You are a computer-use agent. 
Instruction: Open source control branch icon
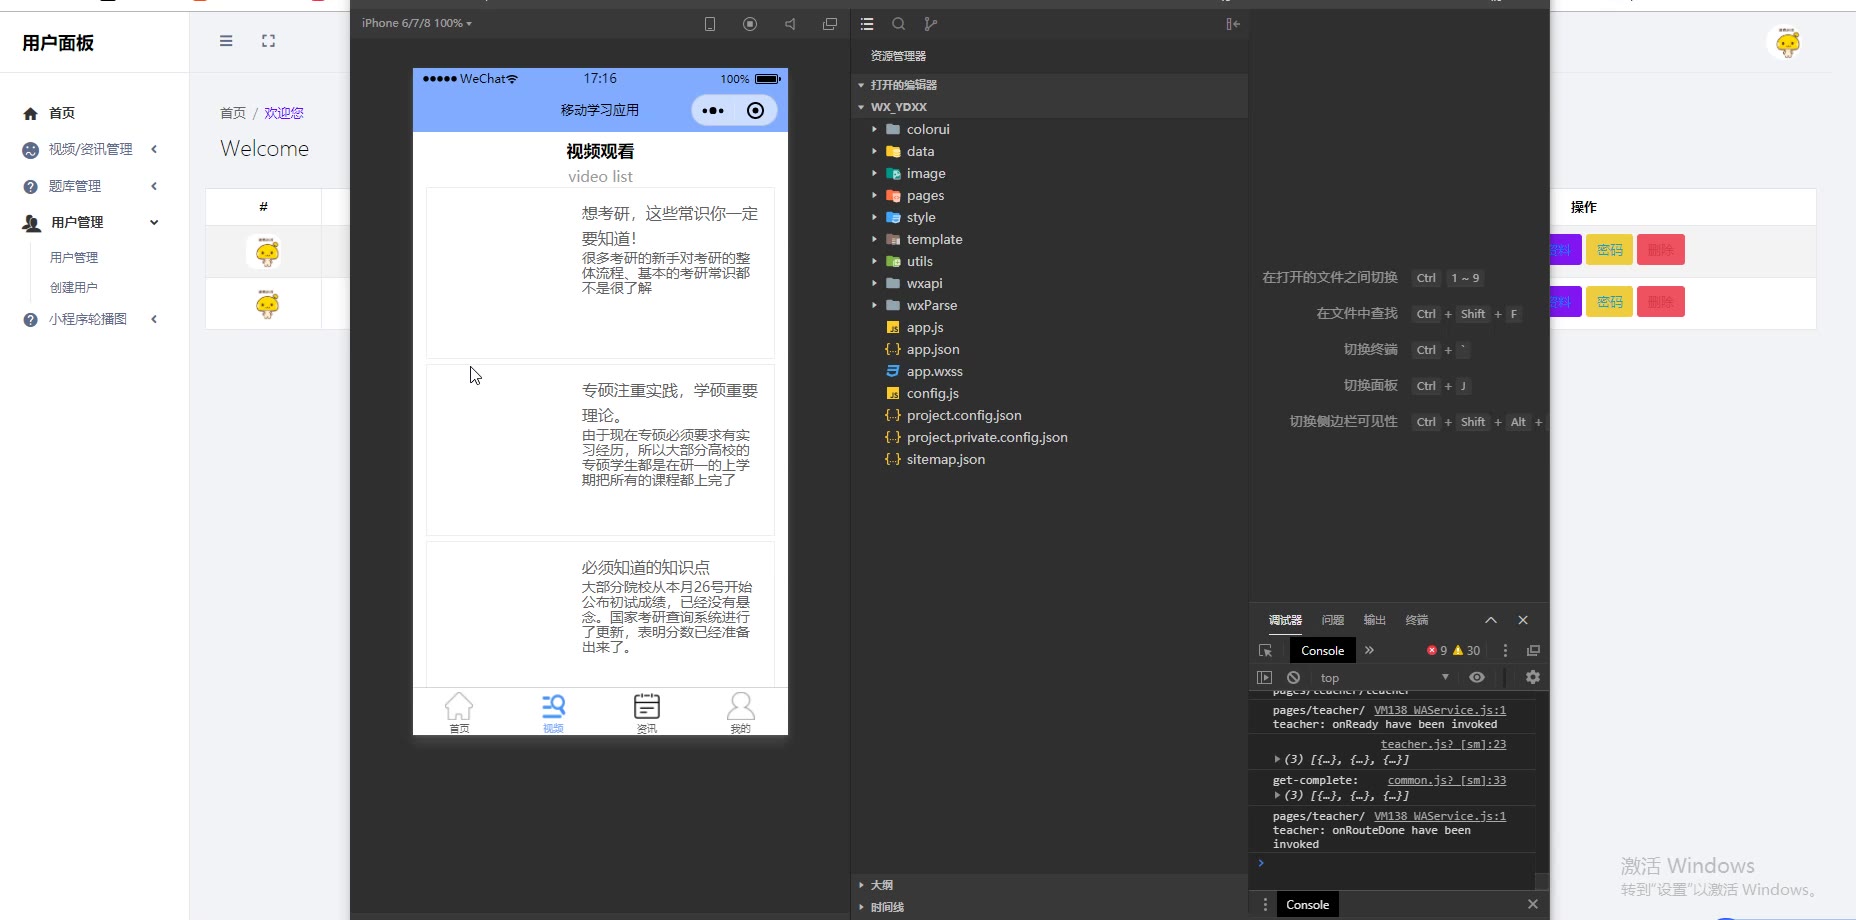[931, 24]
